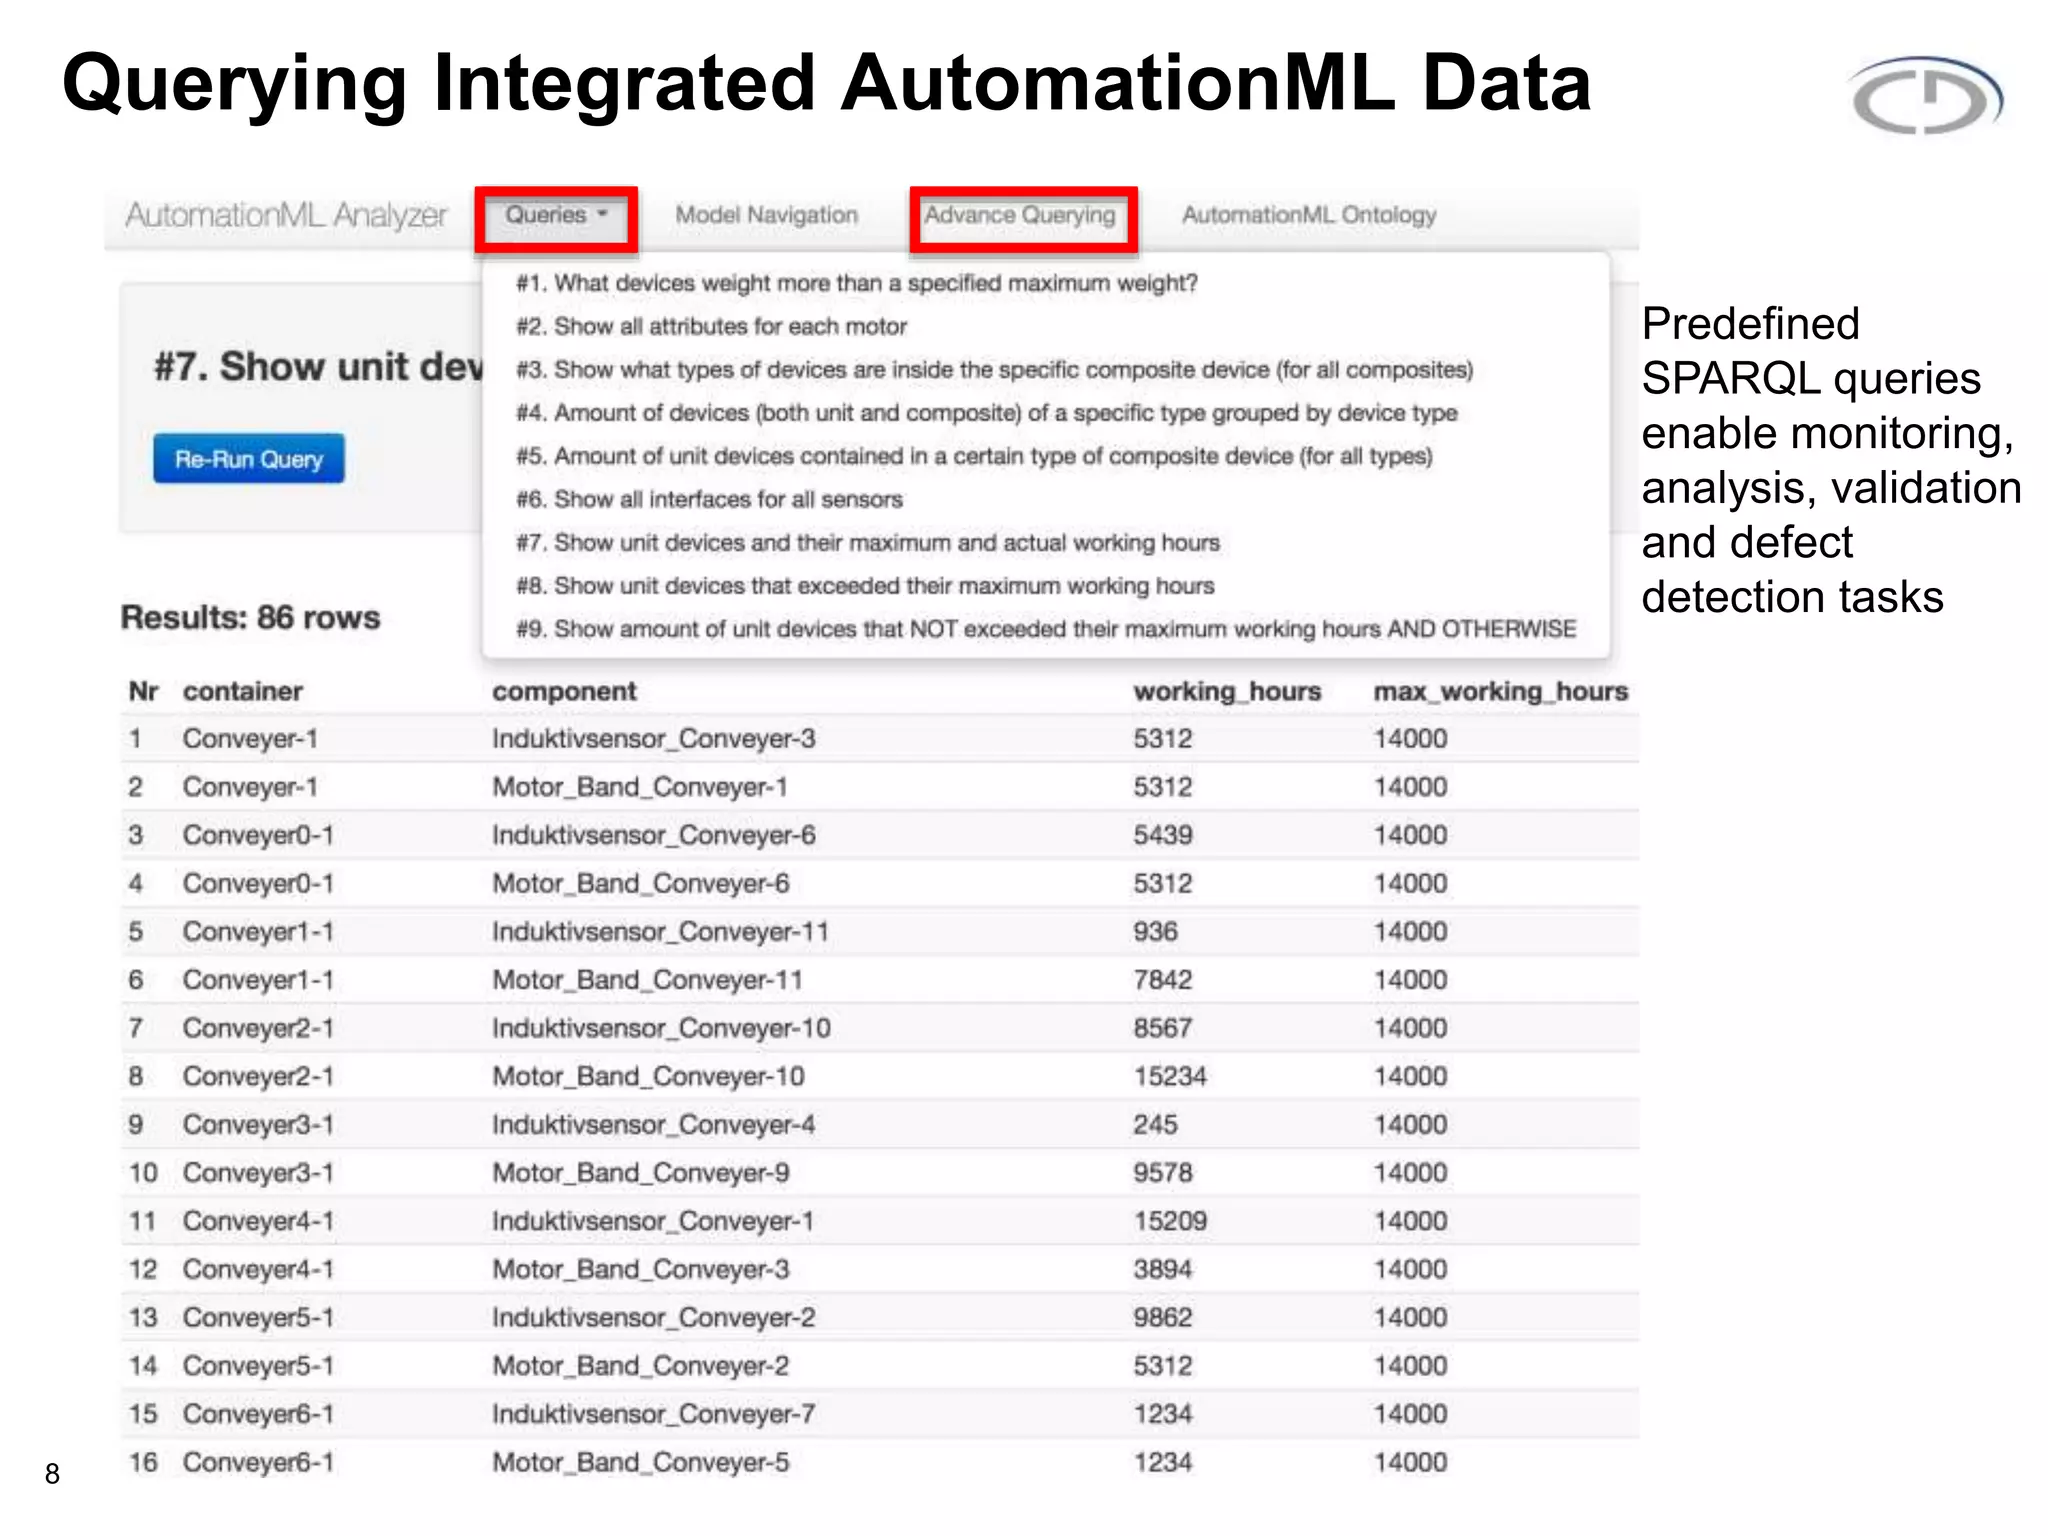Viewport: 2048px width, 1536px height.
Task: Click cell 'Motor_Band_Conveyer-10'
Action: coord(648,1077)
